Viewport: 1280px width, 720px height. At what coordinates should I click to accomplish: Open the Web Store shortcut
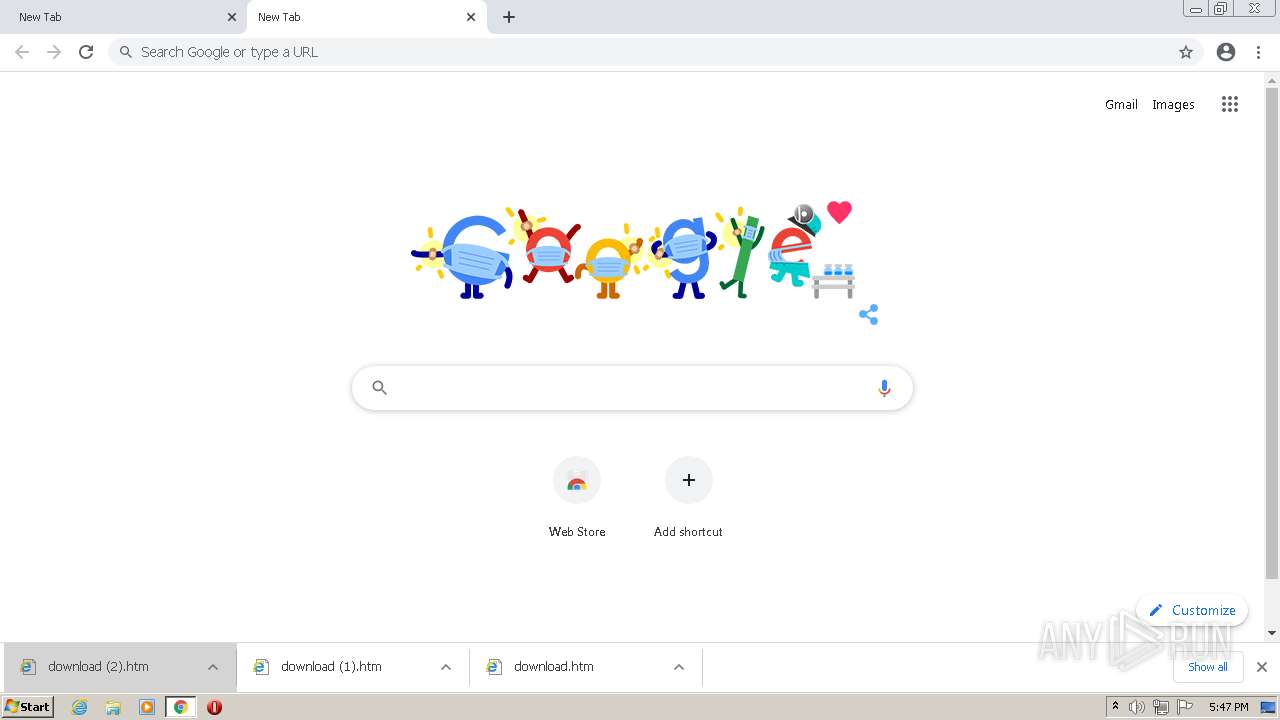coord(577,498)
